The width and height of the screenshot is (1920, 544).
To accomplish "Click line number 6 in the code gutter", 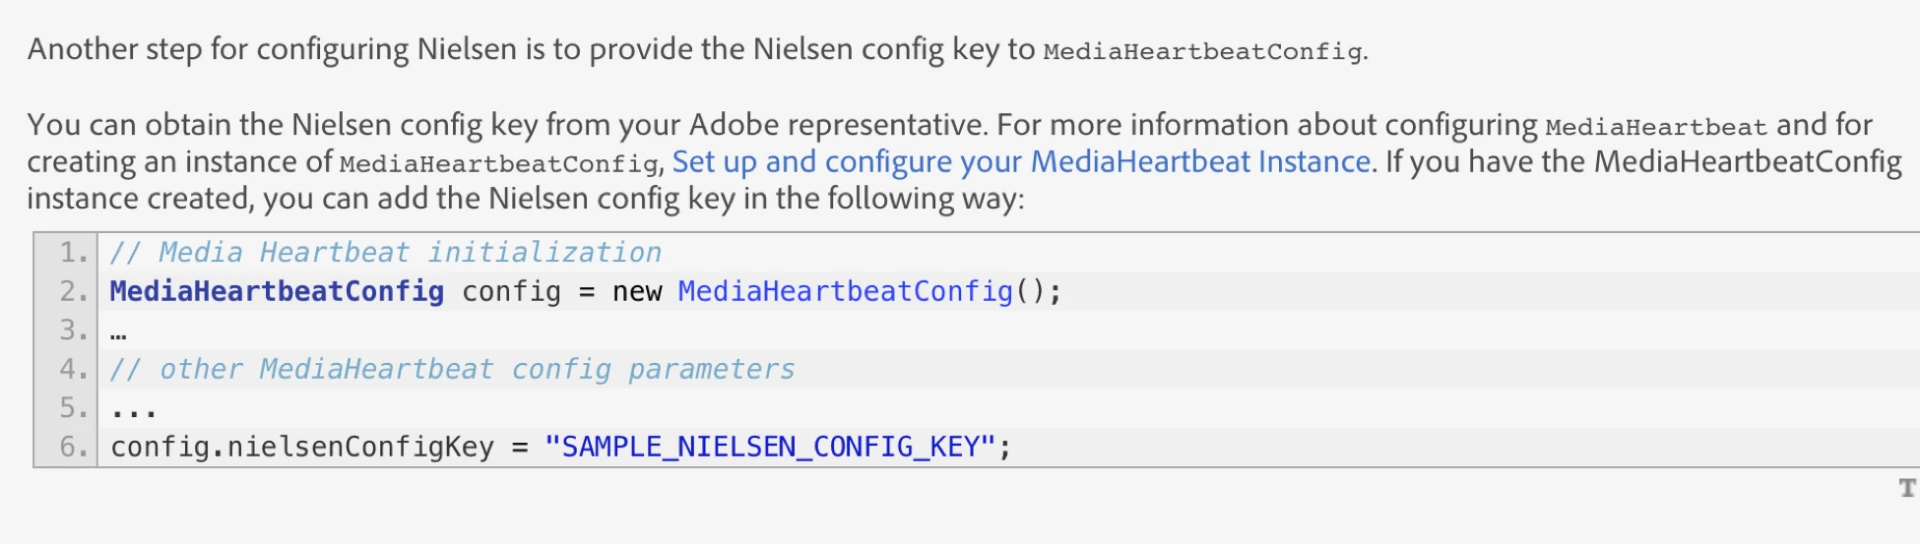I will coord(73,447).
